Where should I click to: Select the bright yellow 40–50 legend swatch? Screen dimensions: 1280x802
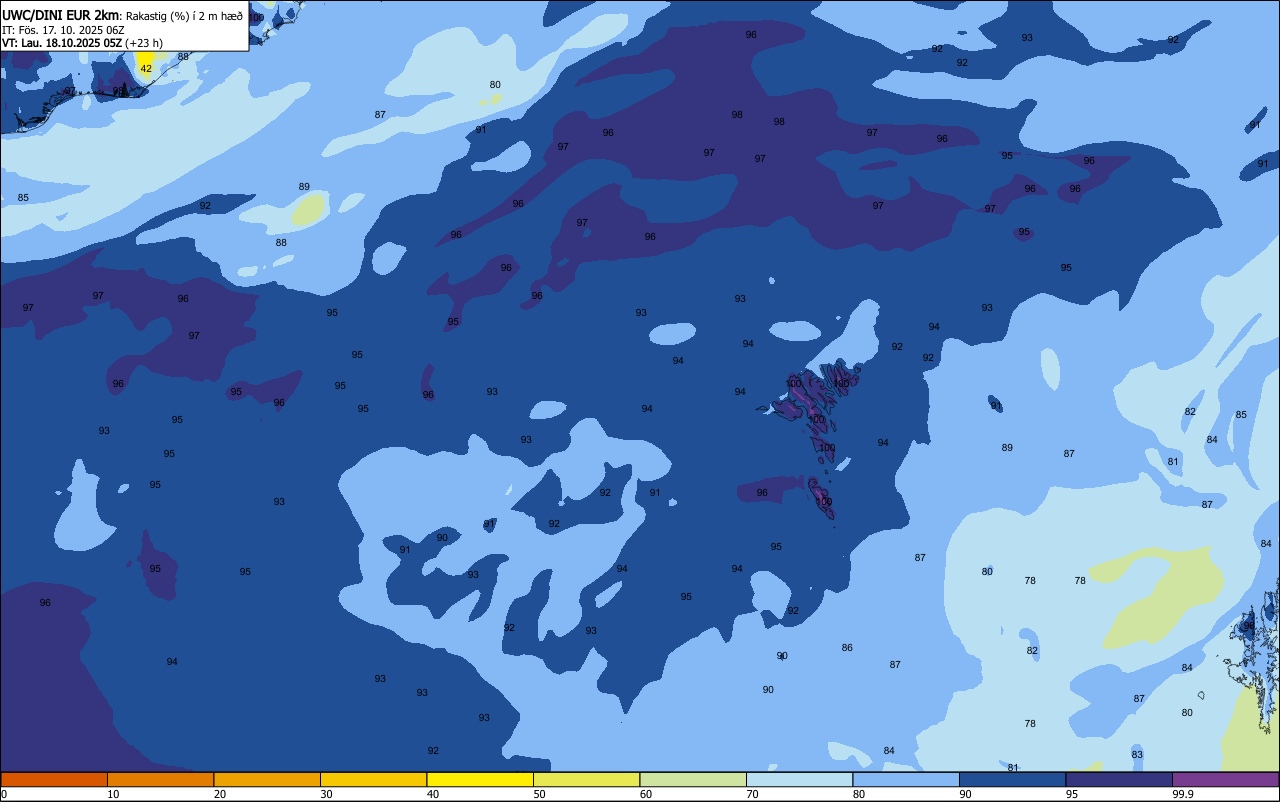point(480,779)
